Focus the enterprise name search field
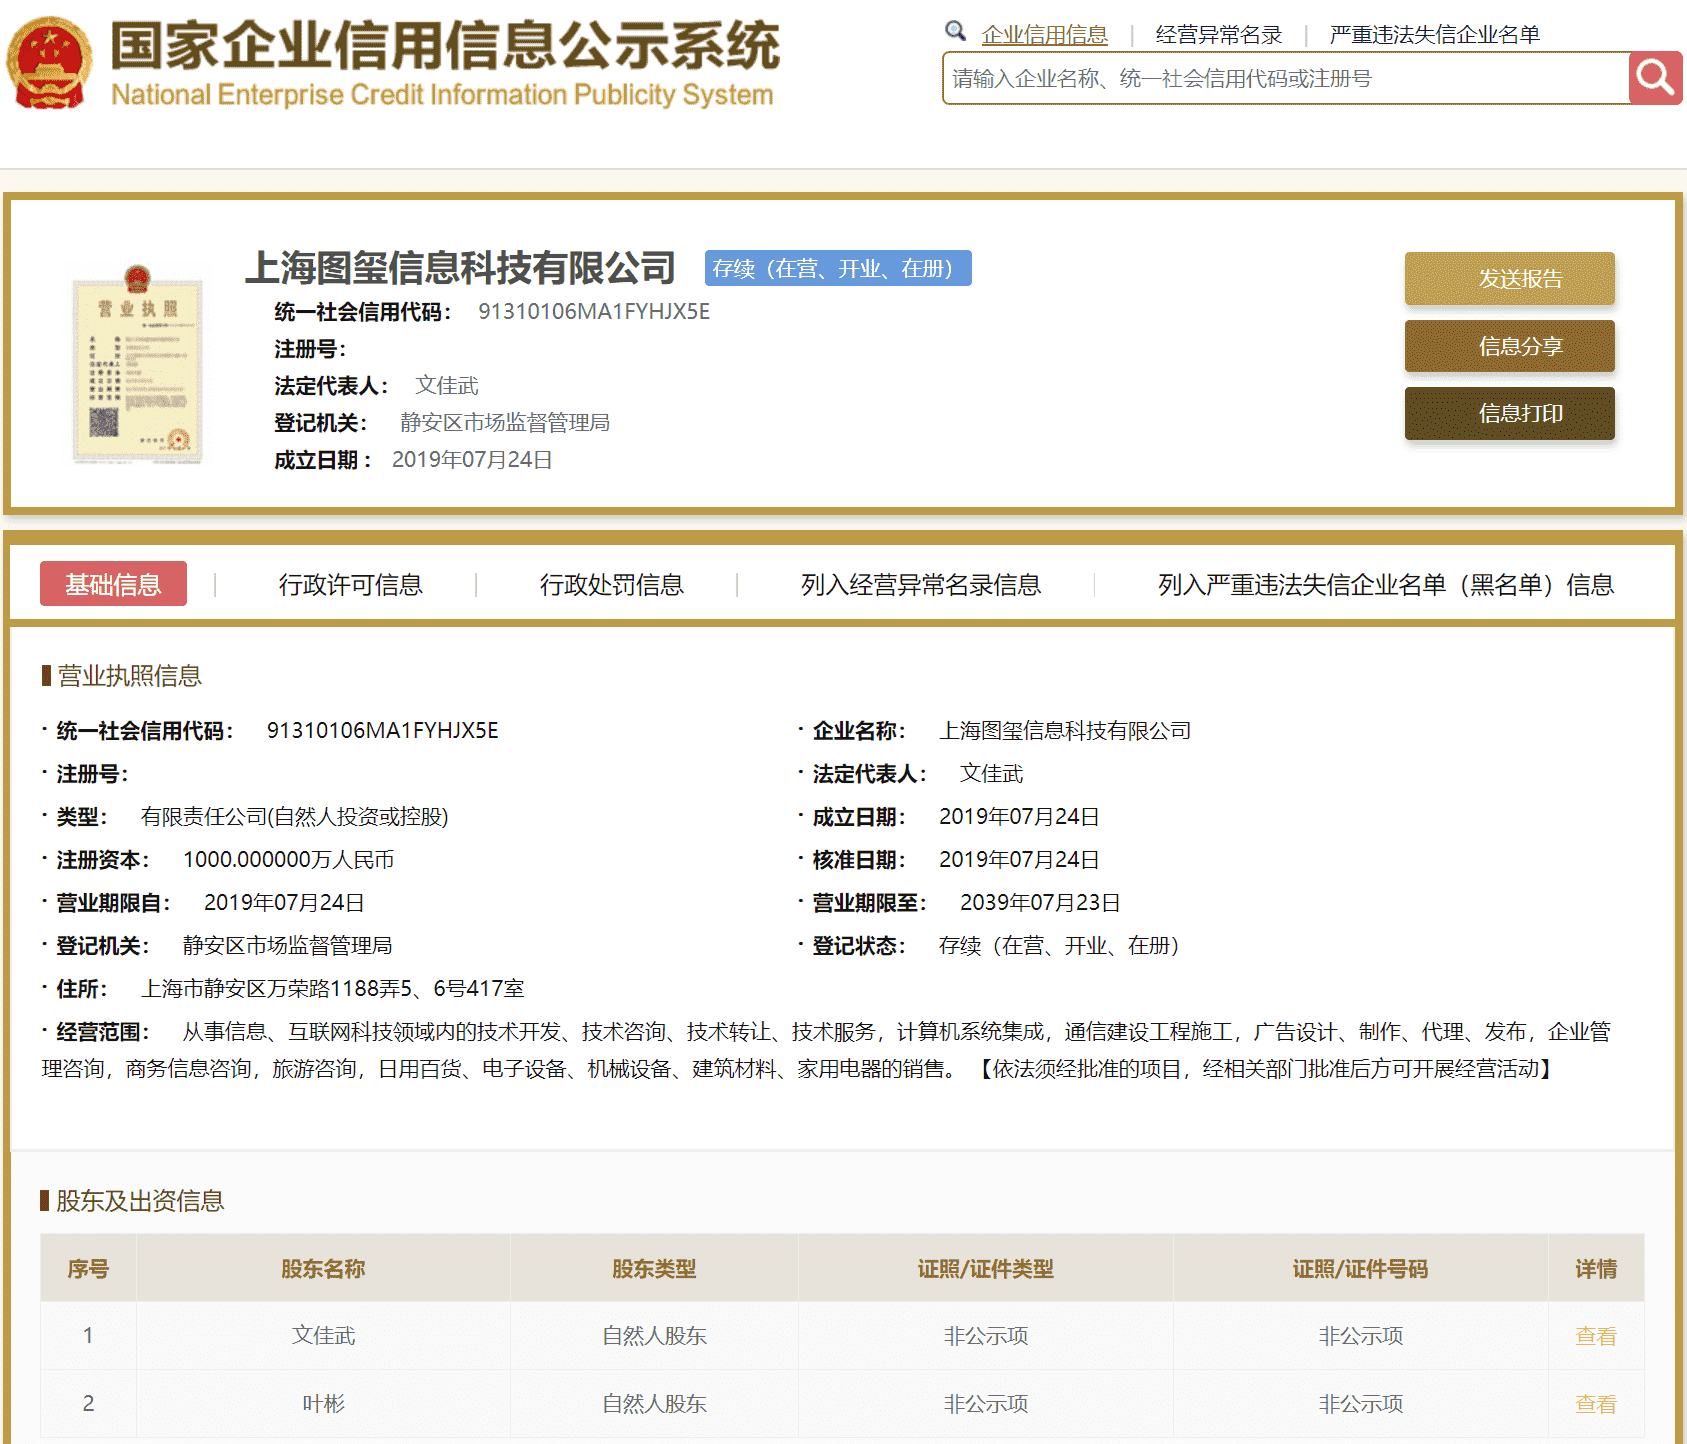The width and height of the screenshot is (1687, 1444). [1286, 78]
